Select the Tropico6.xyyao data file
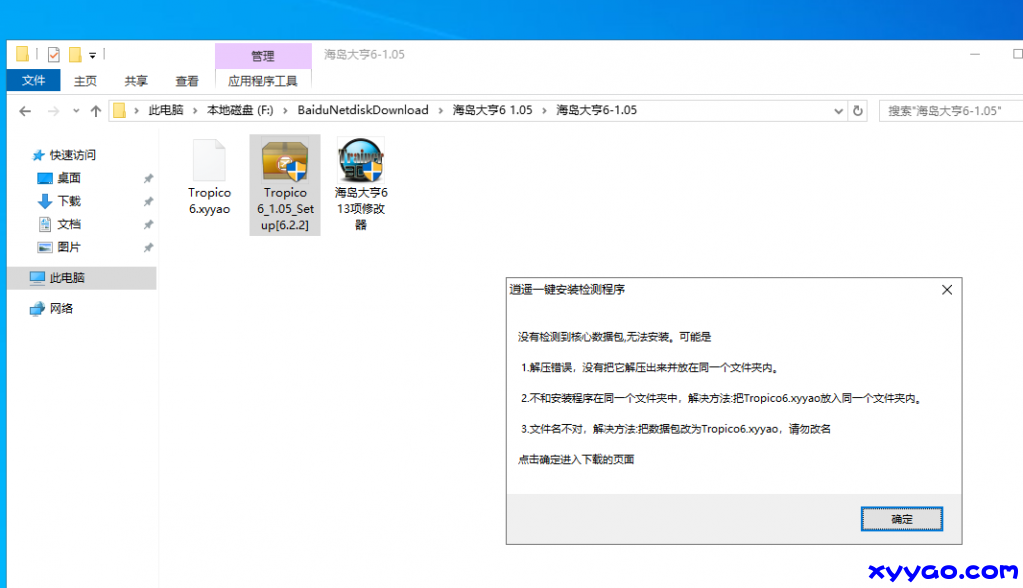This screenshot has height=588, width=1023. (x=209, y=180)
